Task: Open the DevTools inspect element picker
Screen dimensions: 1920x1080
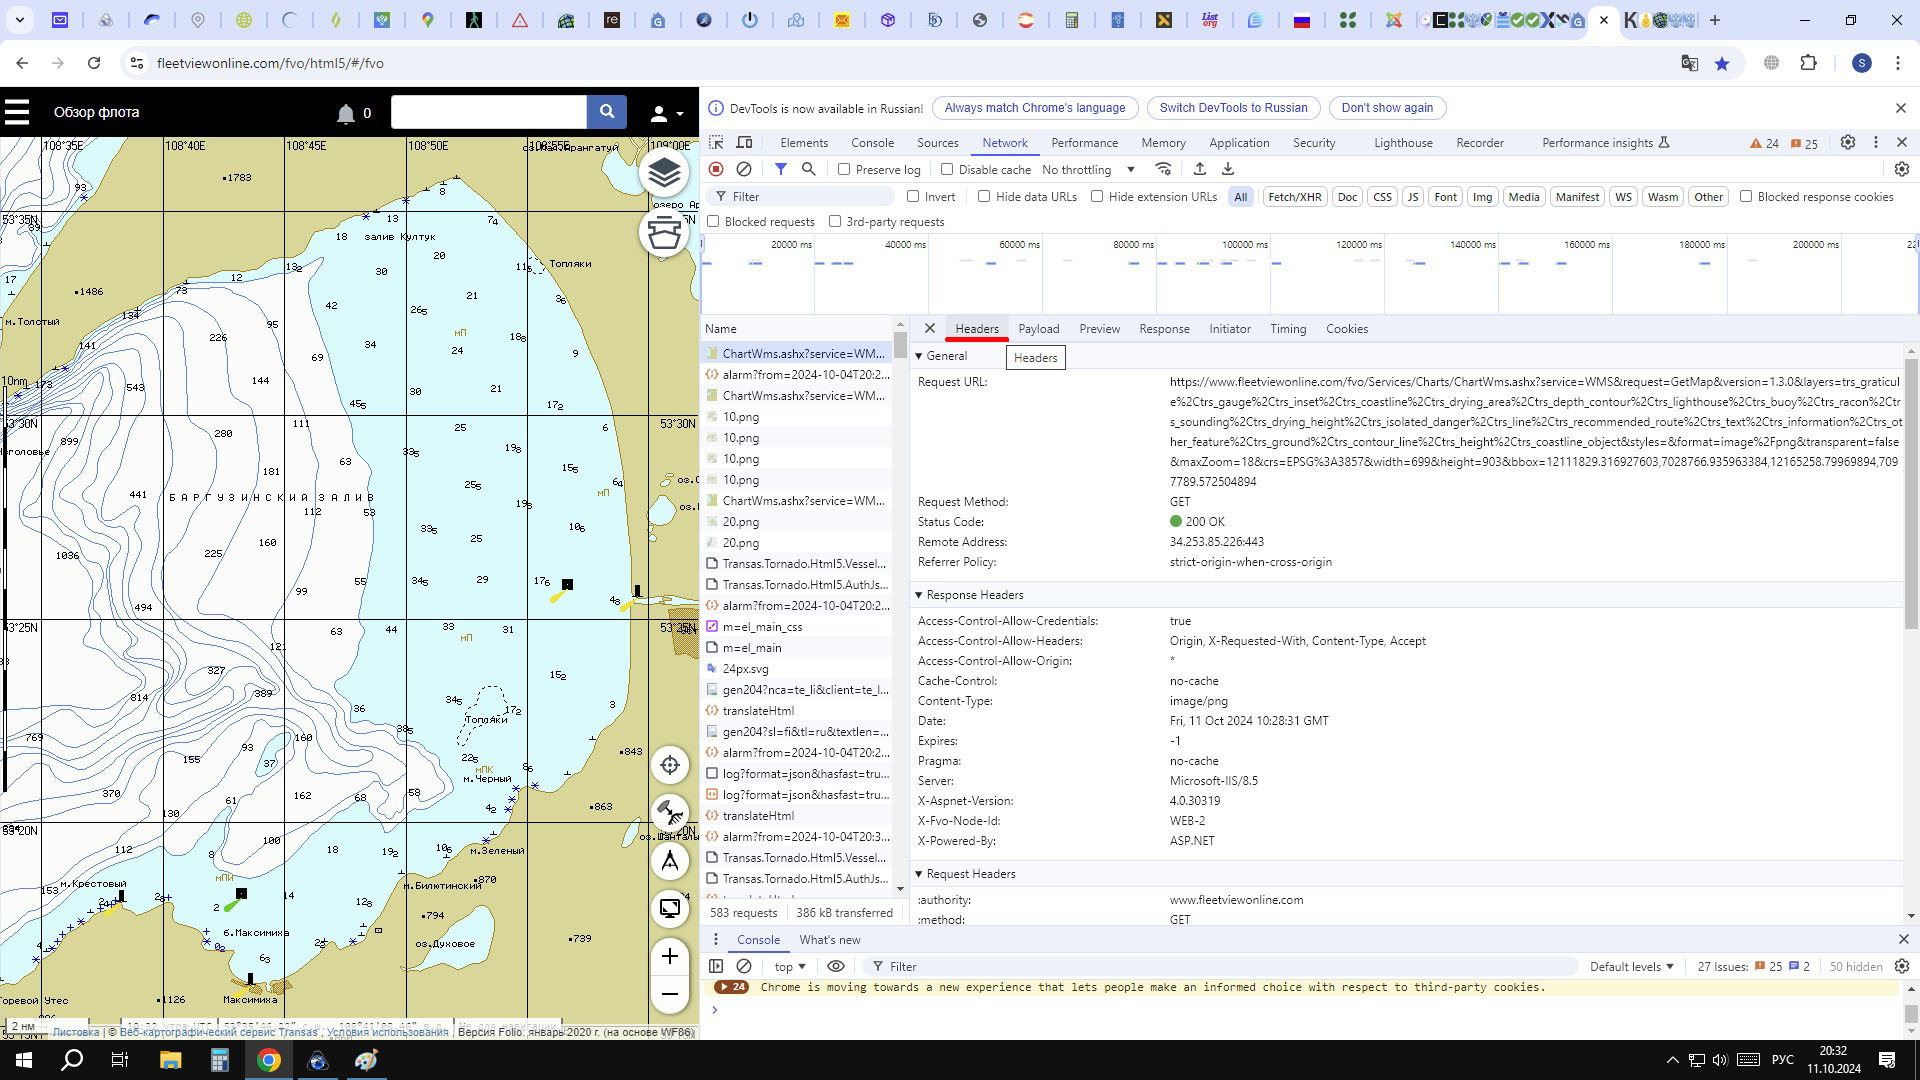Action: pos(716,143)
